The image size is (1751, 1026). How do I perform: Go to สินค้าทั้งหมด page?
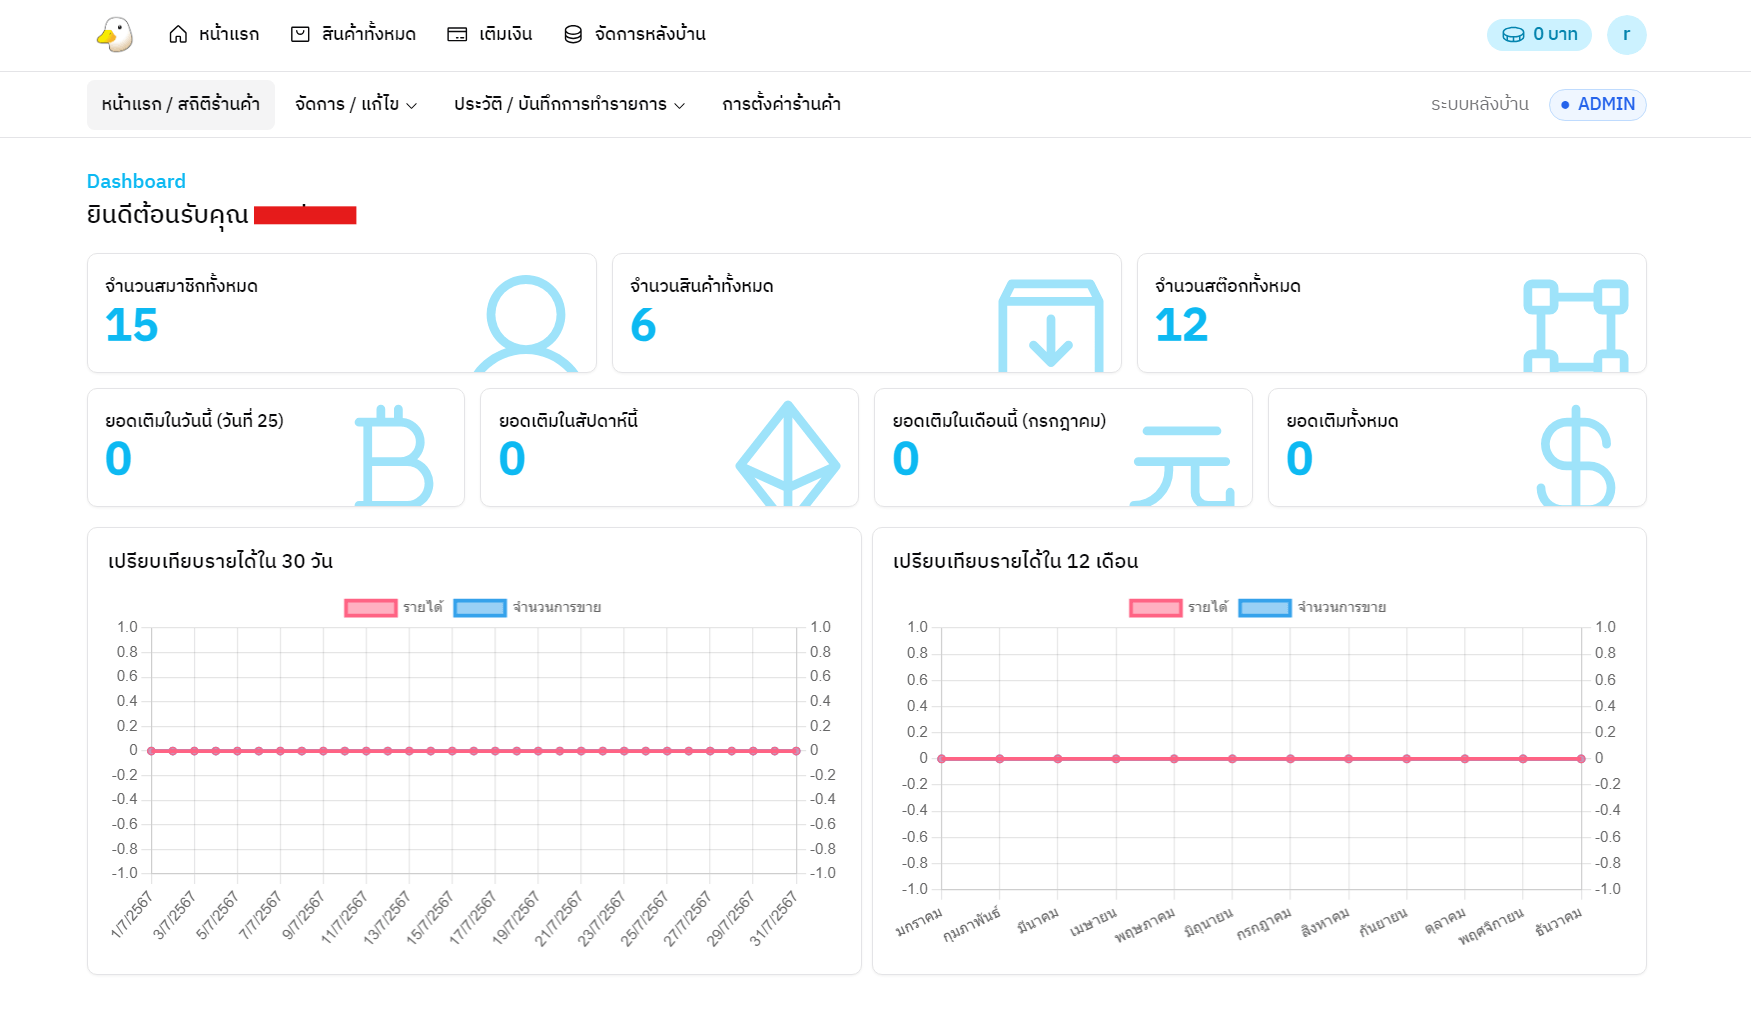(353, 34)
